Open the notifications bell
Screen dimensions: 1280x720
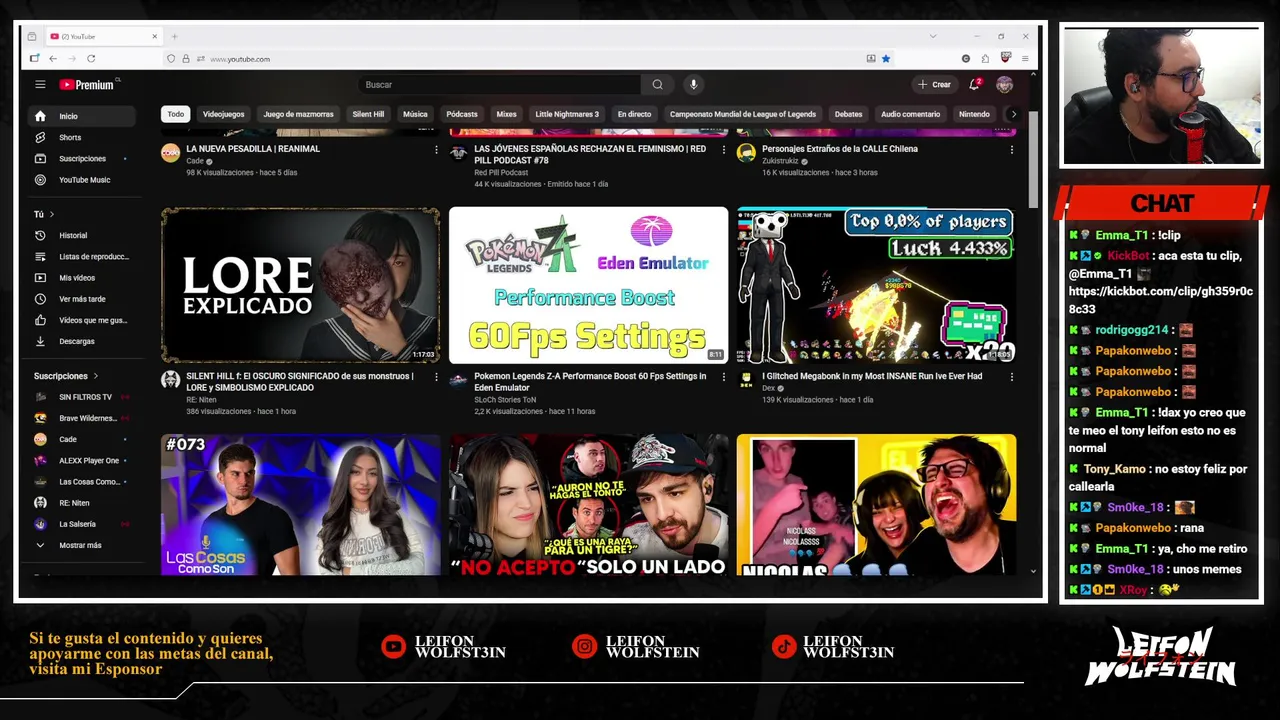pos(974,85)
